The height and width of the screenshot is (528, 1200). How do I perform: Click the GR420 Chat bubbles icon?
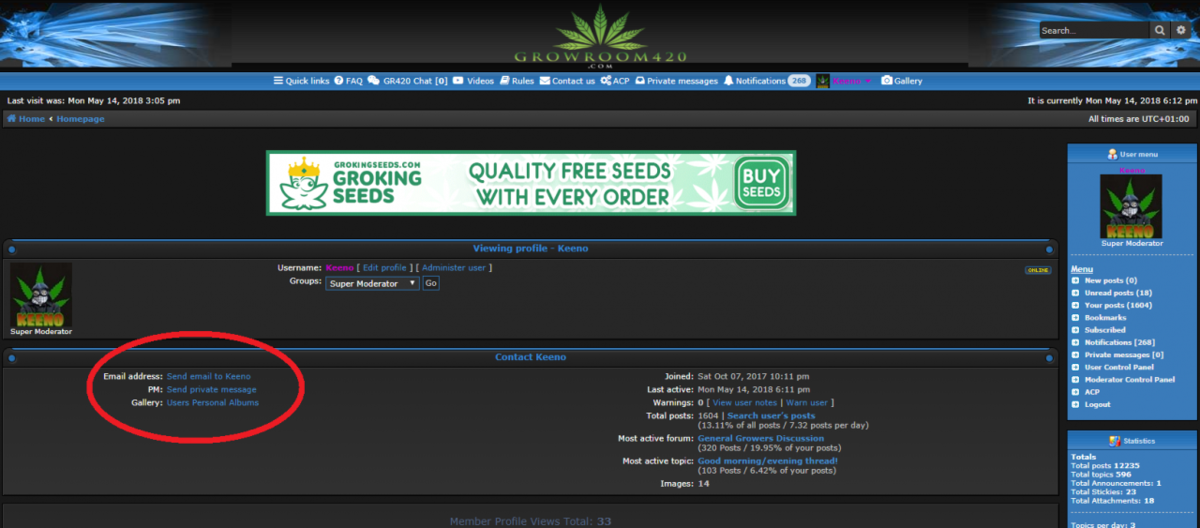373,81
